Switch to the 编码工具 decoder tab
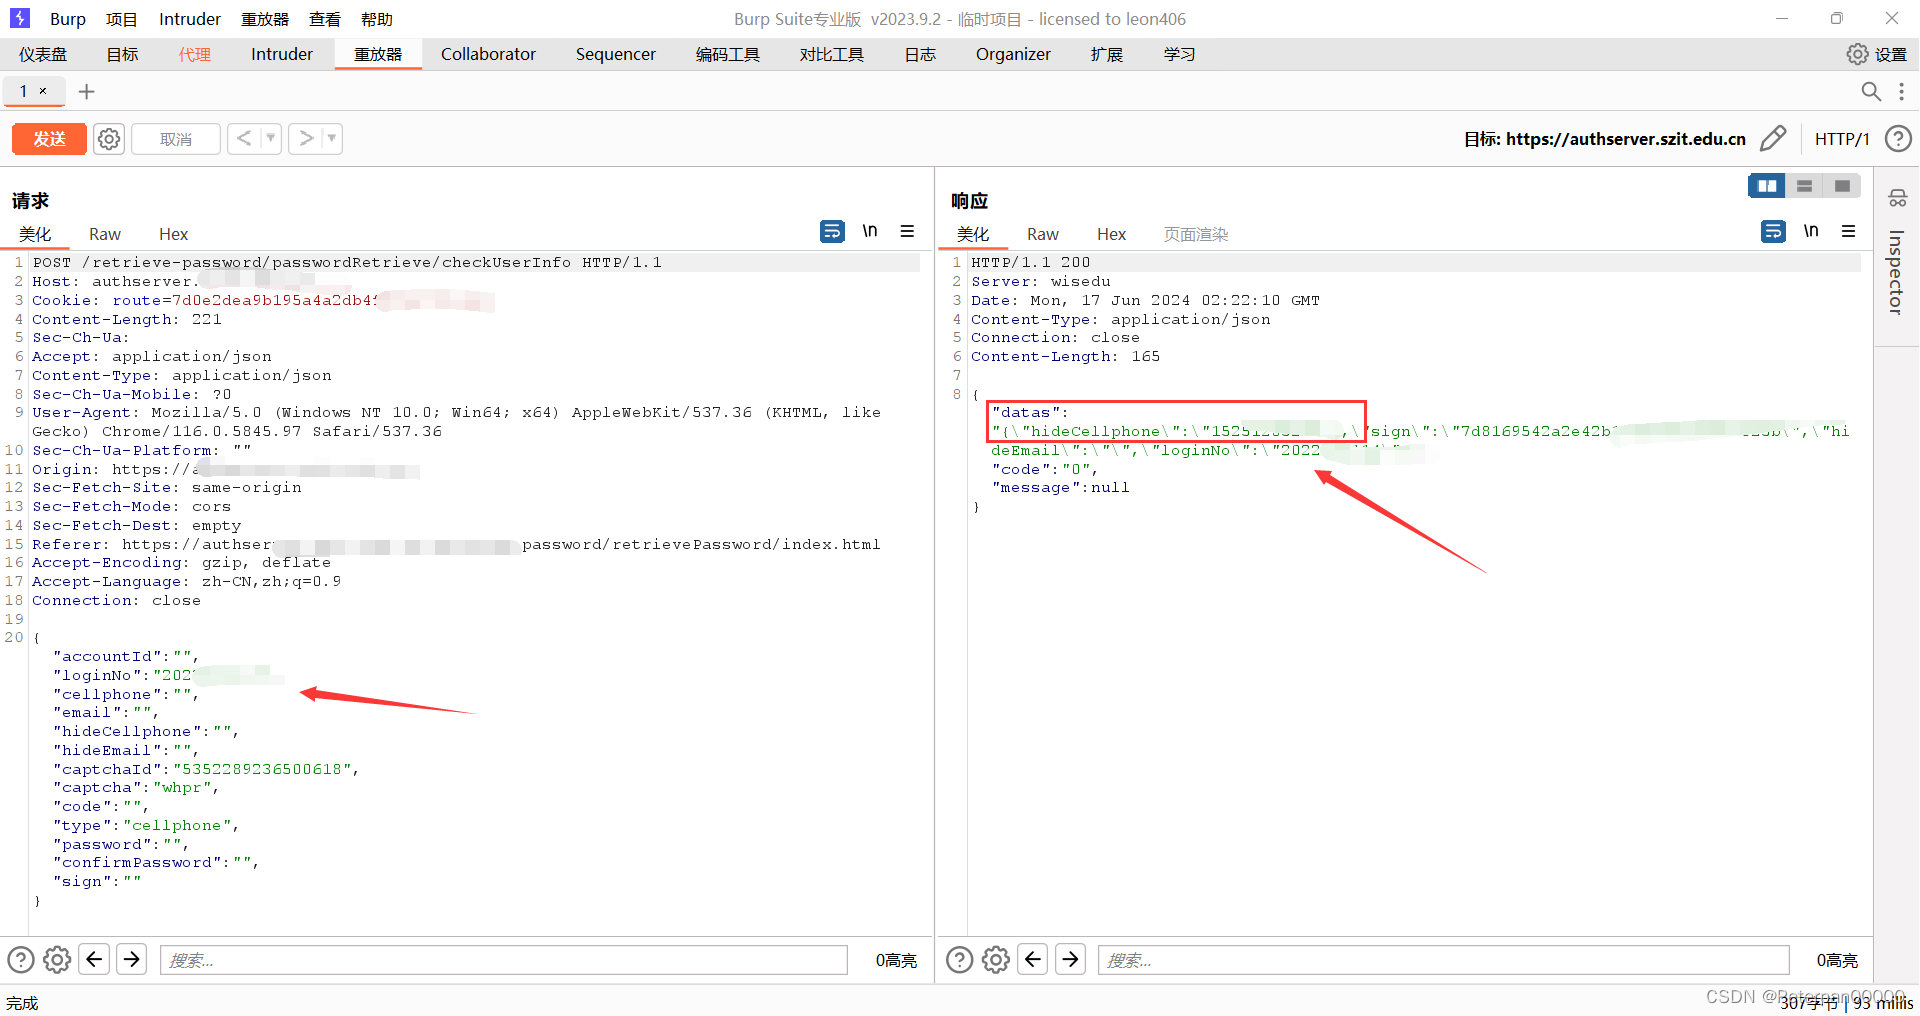The image size is (1920, 1016). 728,54
